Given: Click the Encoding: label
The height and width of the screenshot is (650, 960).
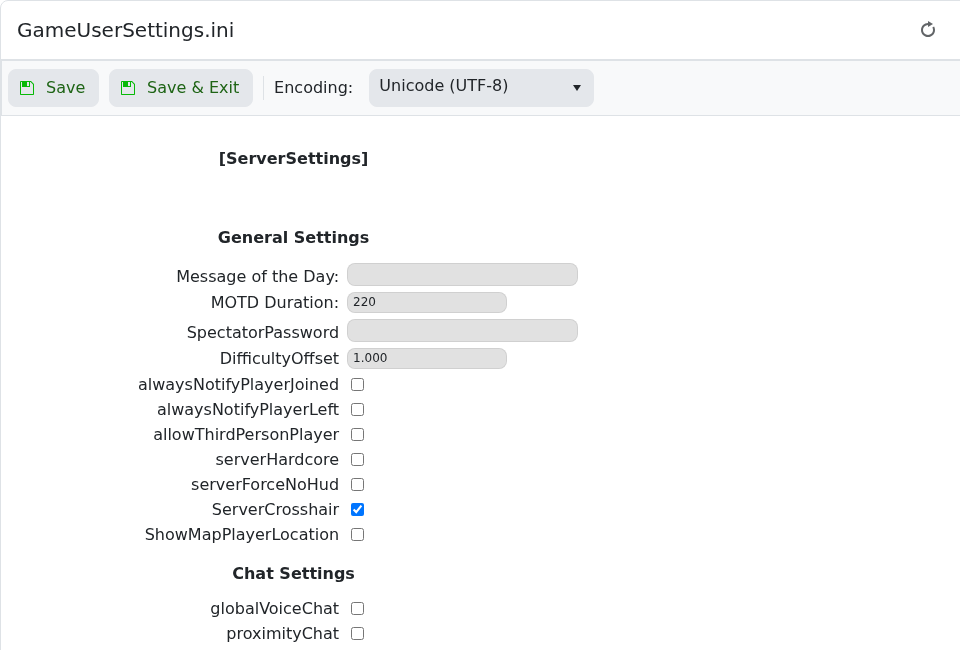Looking at the screenshot, I should [x=313, y=88].
